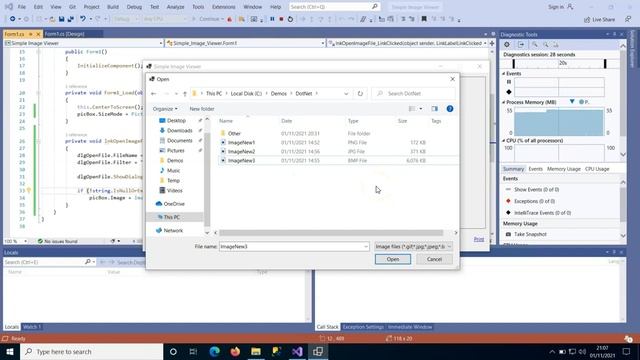Open the view options dropdown in Open dialog

coord(421,109)
